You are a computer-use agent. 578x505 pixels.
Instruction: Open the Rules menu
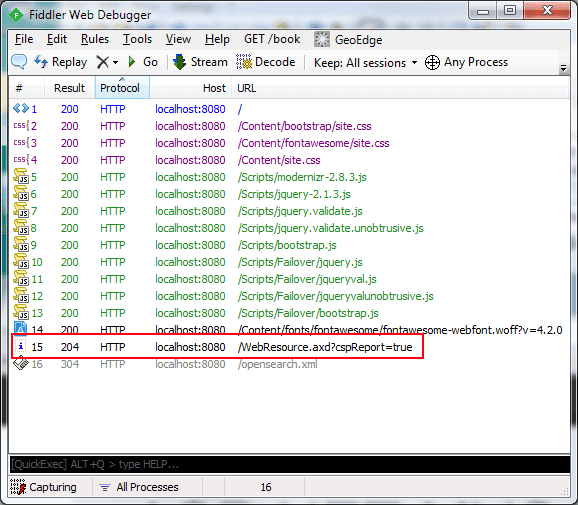point(95,39)
